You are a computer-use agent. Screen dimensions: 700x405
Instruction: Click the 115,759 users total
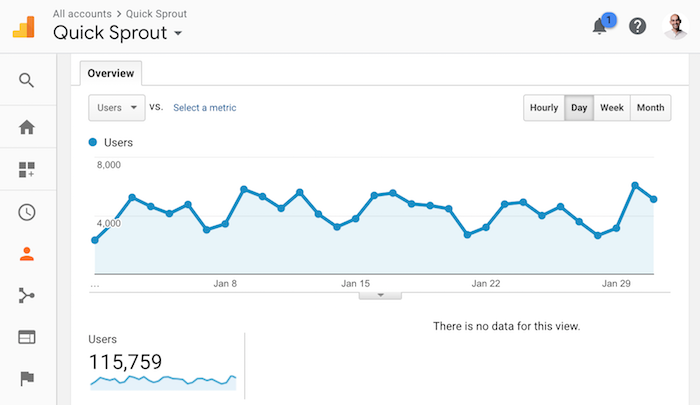coord(125,362)
